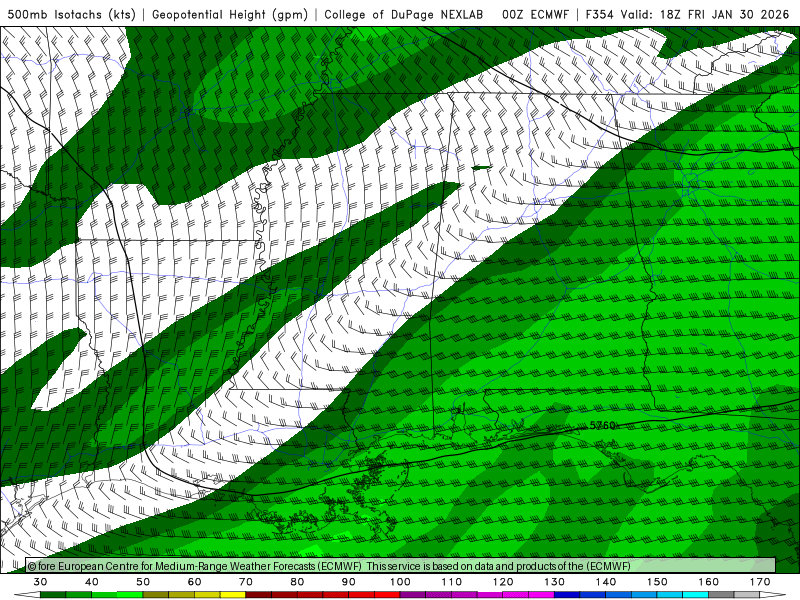Image resolution: width=800 pixels, height=600 pixels.
Task: Click the 'Valid: 18Z FRI JAN 30 2026' text
Action: tap(705, 15)
